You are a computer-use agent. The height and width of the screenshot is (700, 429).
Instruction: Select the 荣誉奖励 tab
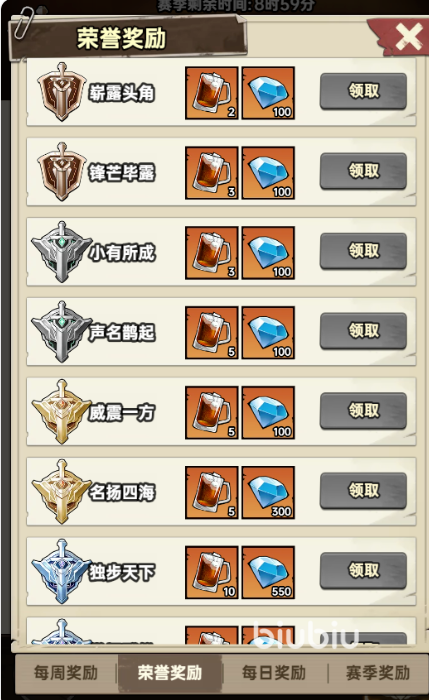(170, 673)
